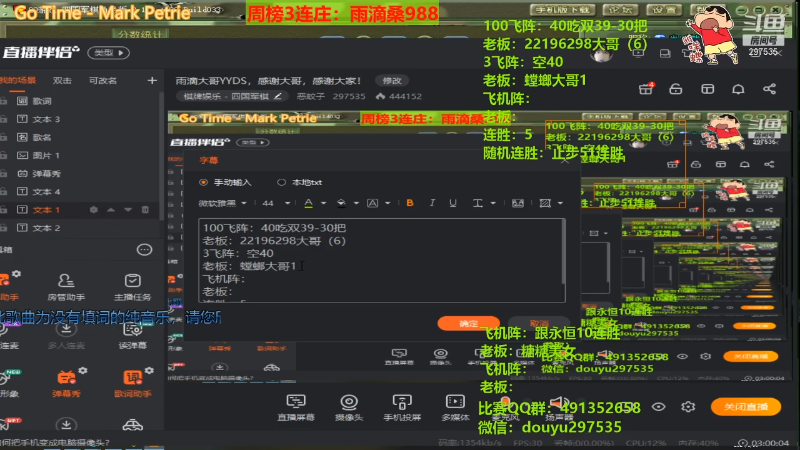Open 微软雅黑 font family dropdown
The image size is (800, 450).
(x=222, y=203)
